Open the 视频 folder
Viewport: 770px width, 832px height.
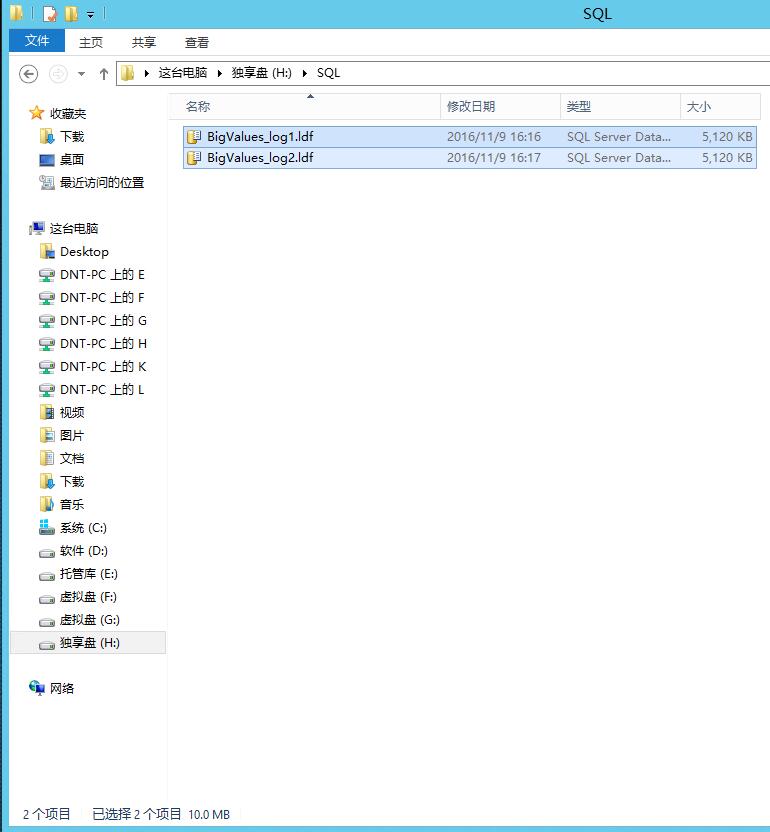[72, 413]
